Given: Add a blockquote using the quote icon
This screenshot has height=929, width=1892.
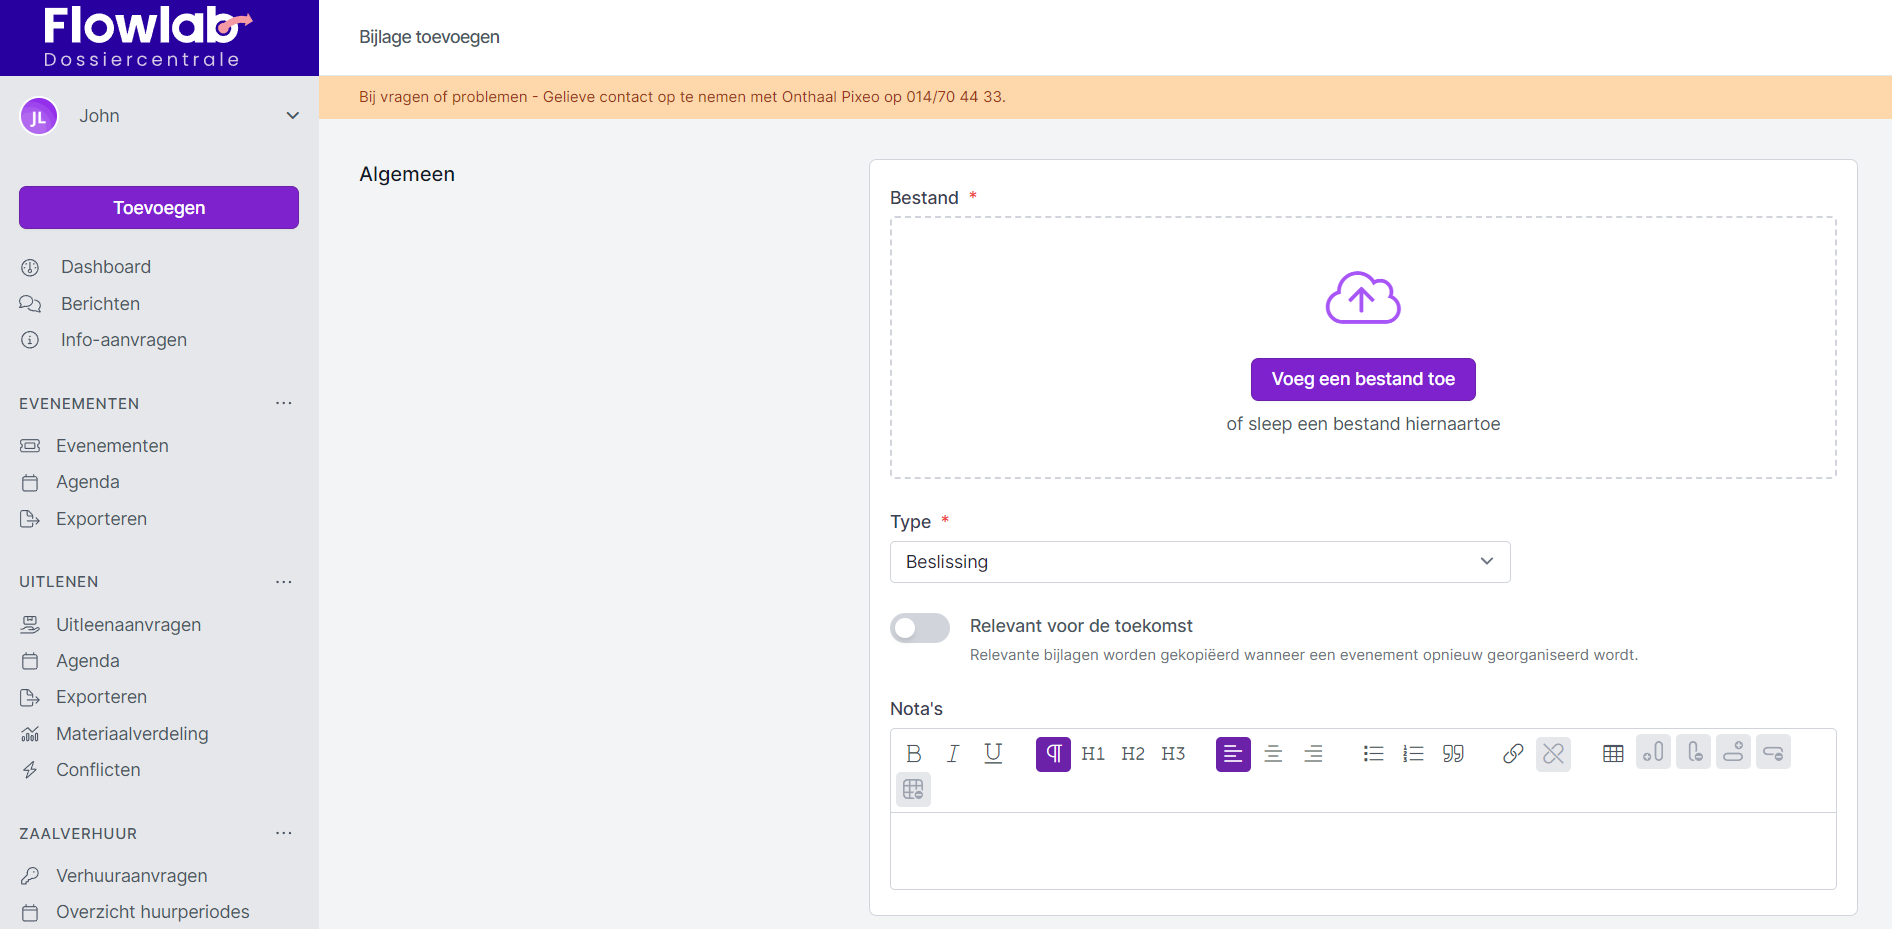Looking at the screenshot, I should [1453, 753].
